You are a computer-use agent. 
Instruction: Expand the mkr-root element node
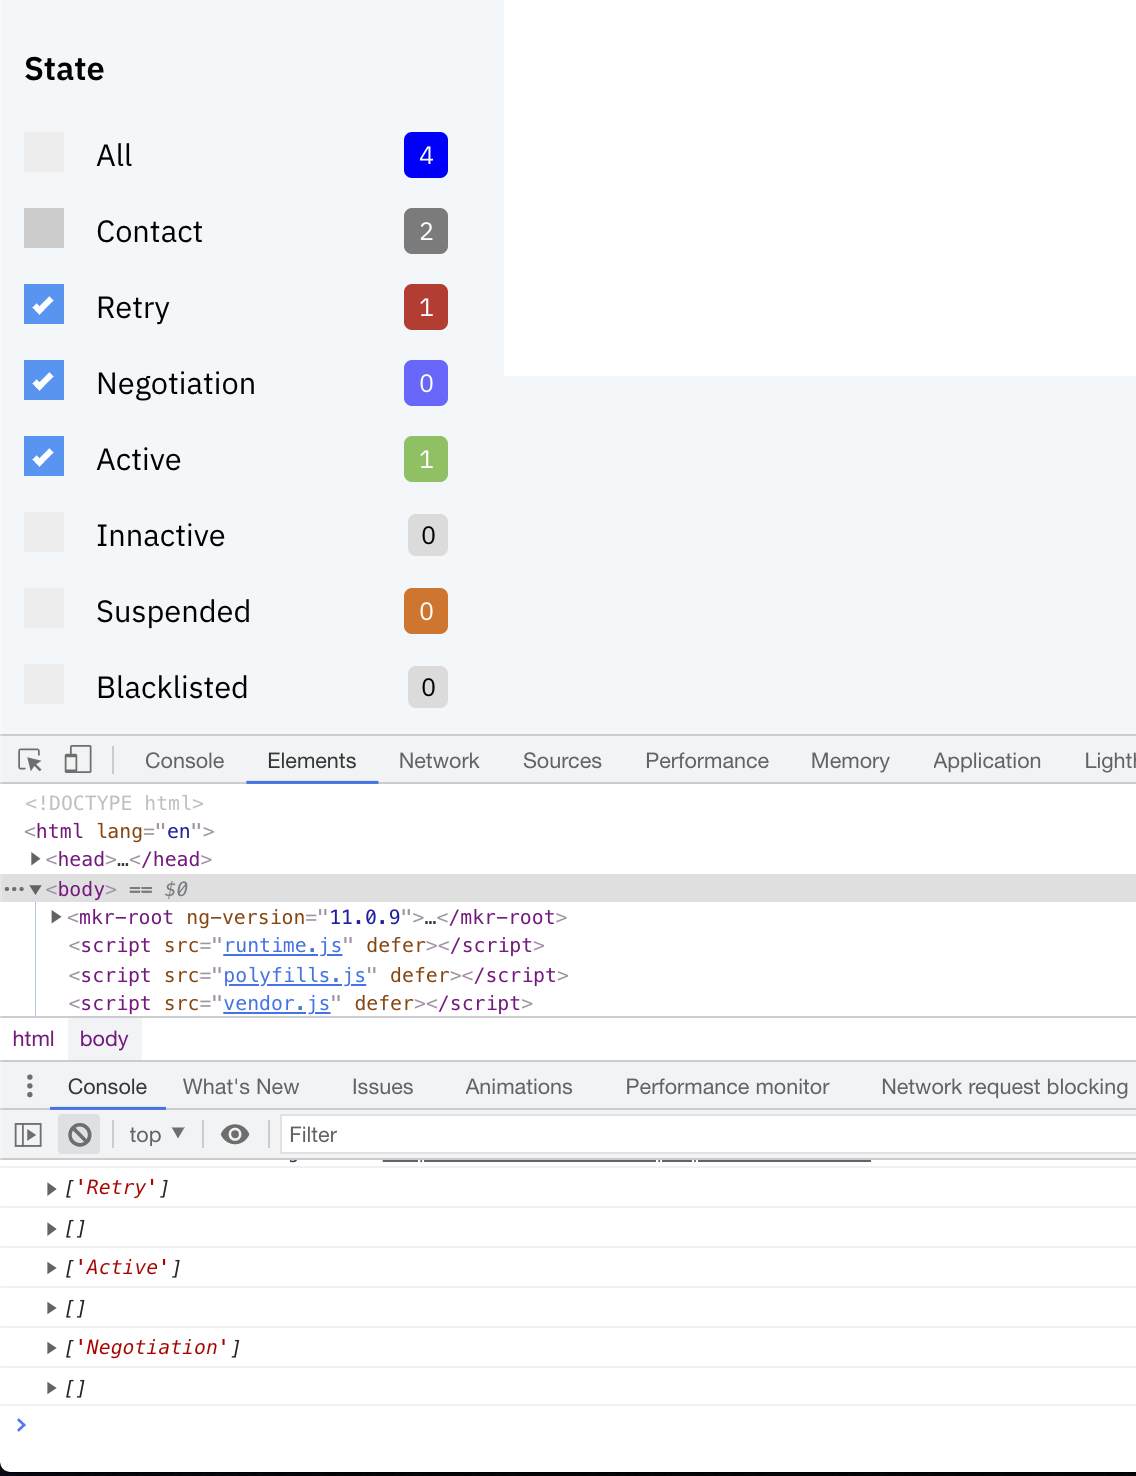57,917
